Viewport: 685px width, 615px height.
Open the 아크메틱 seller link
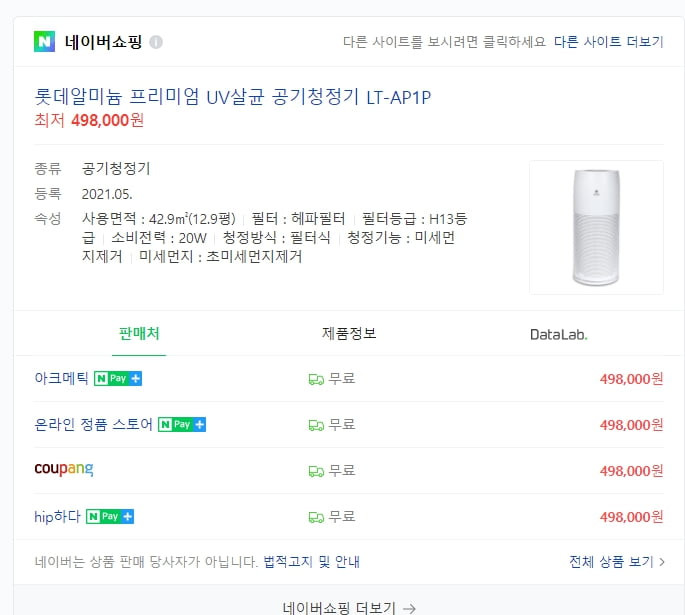(61, 378)
